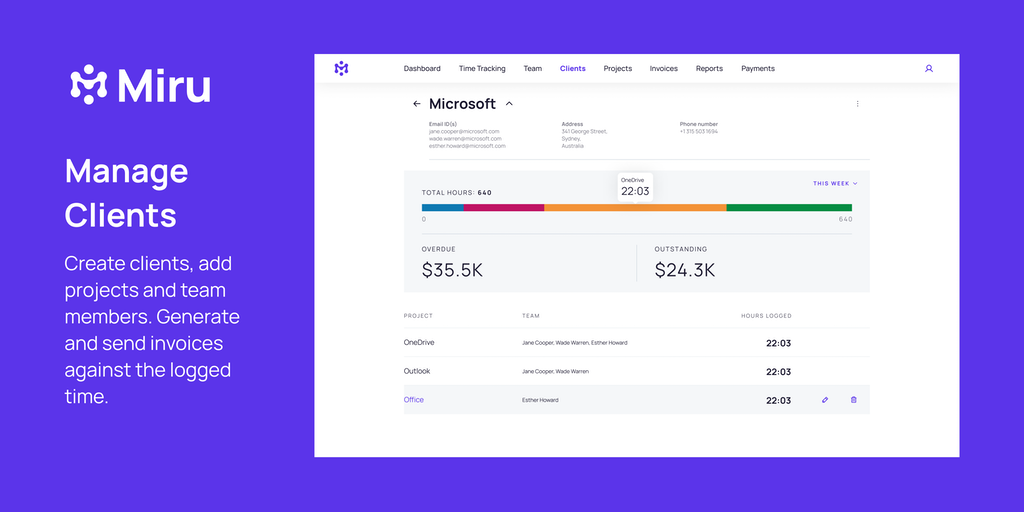Open the Reports tab
The height and width of the screenshot is (512, 1024).
tap(709, 69)
